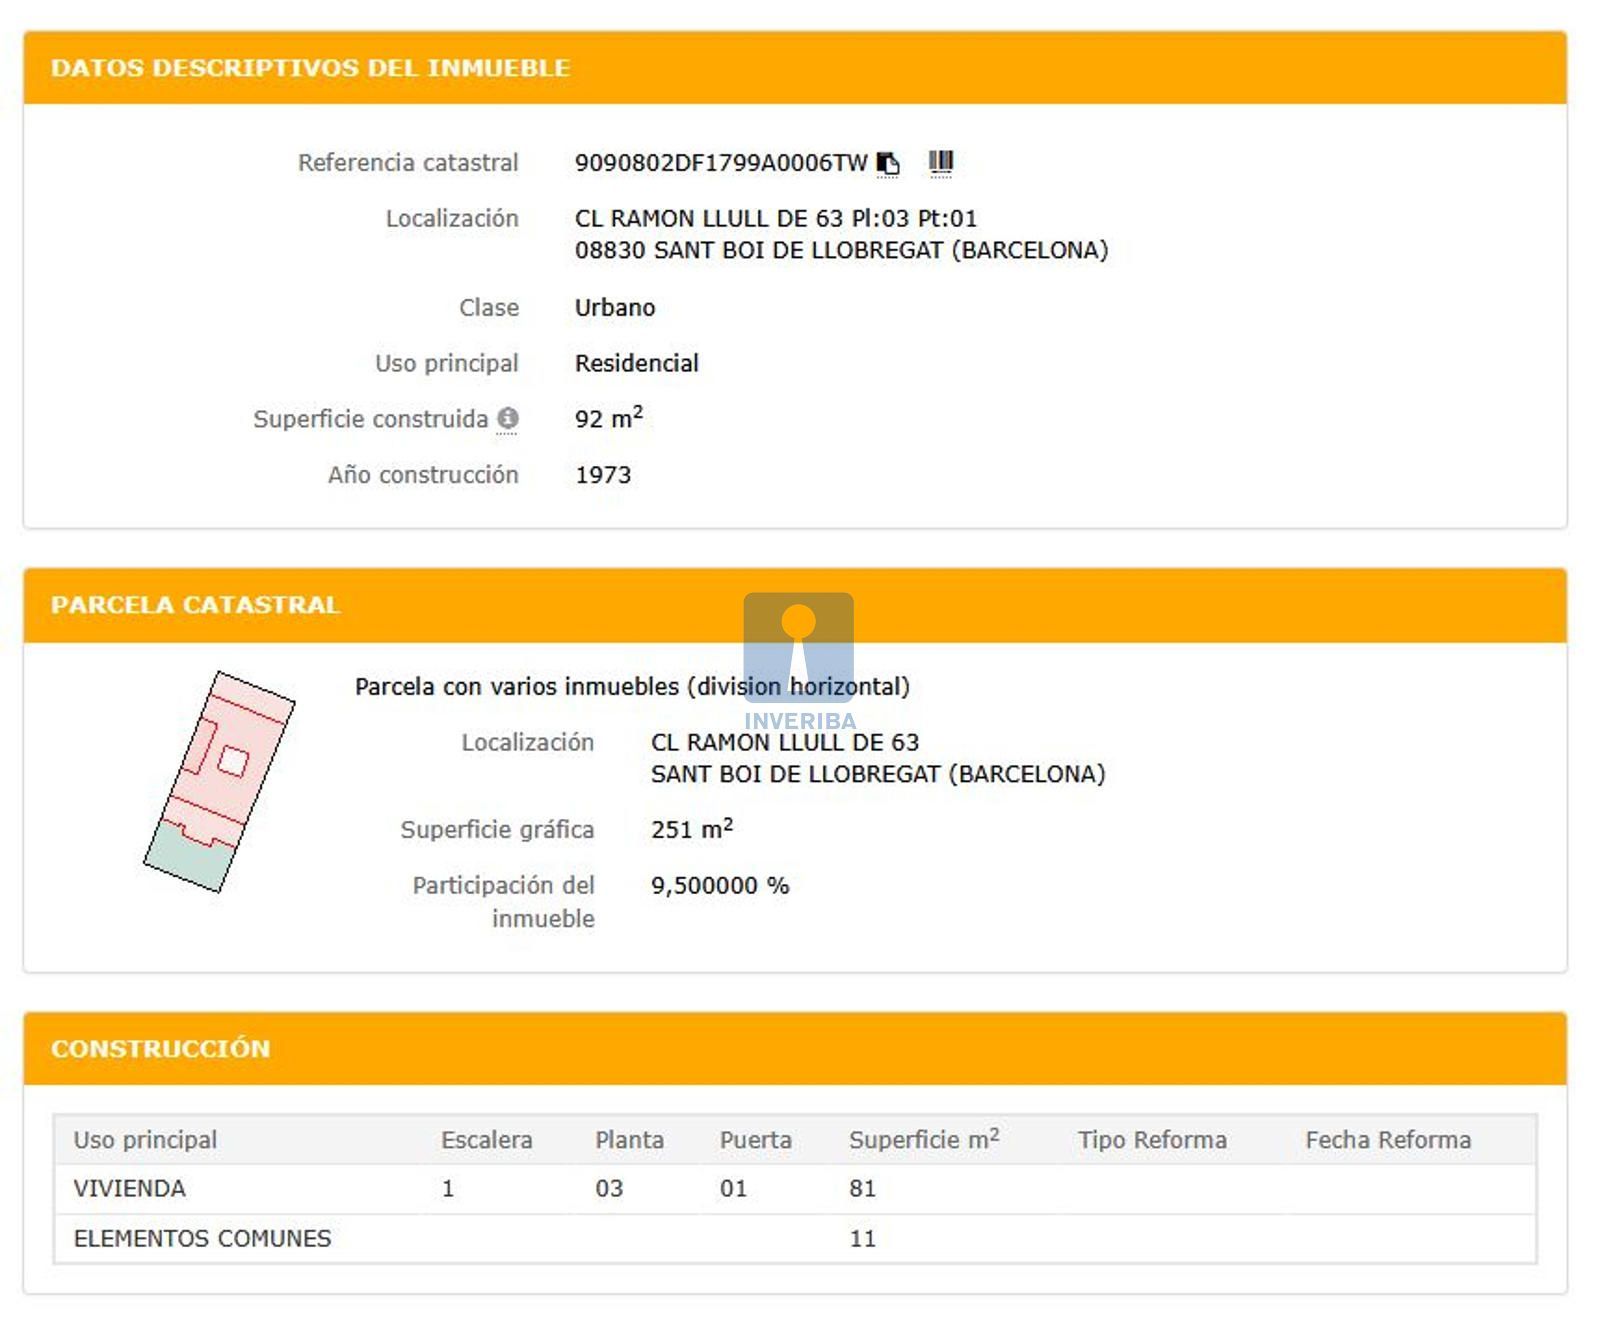Click Año construcción label
Viewport: 1600px width, 1321px height.
tap(423, 475)
